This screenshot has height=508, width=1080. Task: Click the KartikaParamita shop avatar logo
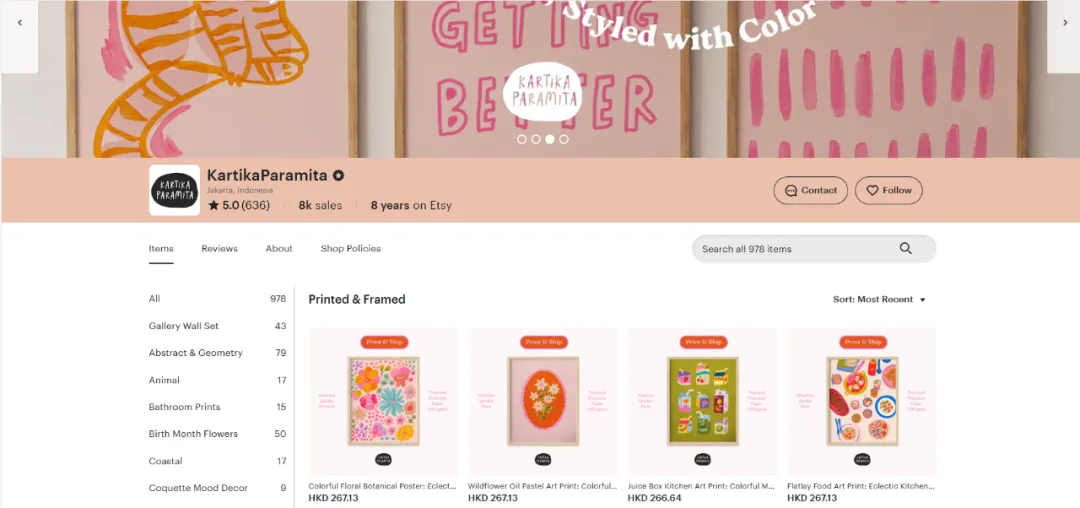[174, 190]
